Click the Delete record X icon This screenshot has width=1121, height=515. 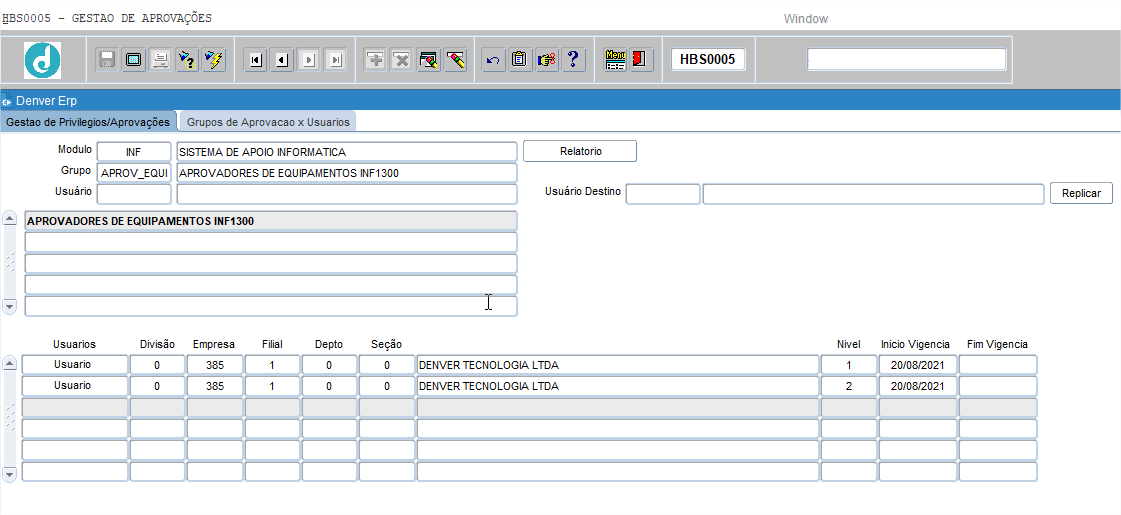point(402,60)
